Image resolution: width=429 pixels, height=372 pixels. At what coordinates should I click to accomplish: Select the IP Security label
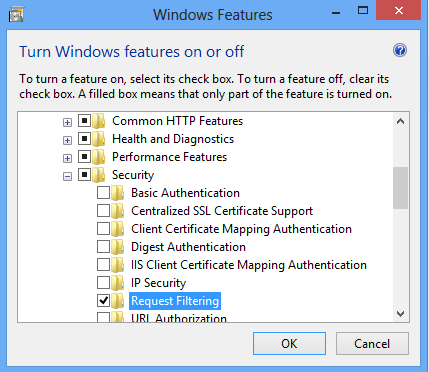pos(158,283)
